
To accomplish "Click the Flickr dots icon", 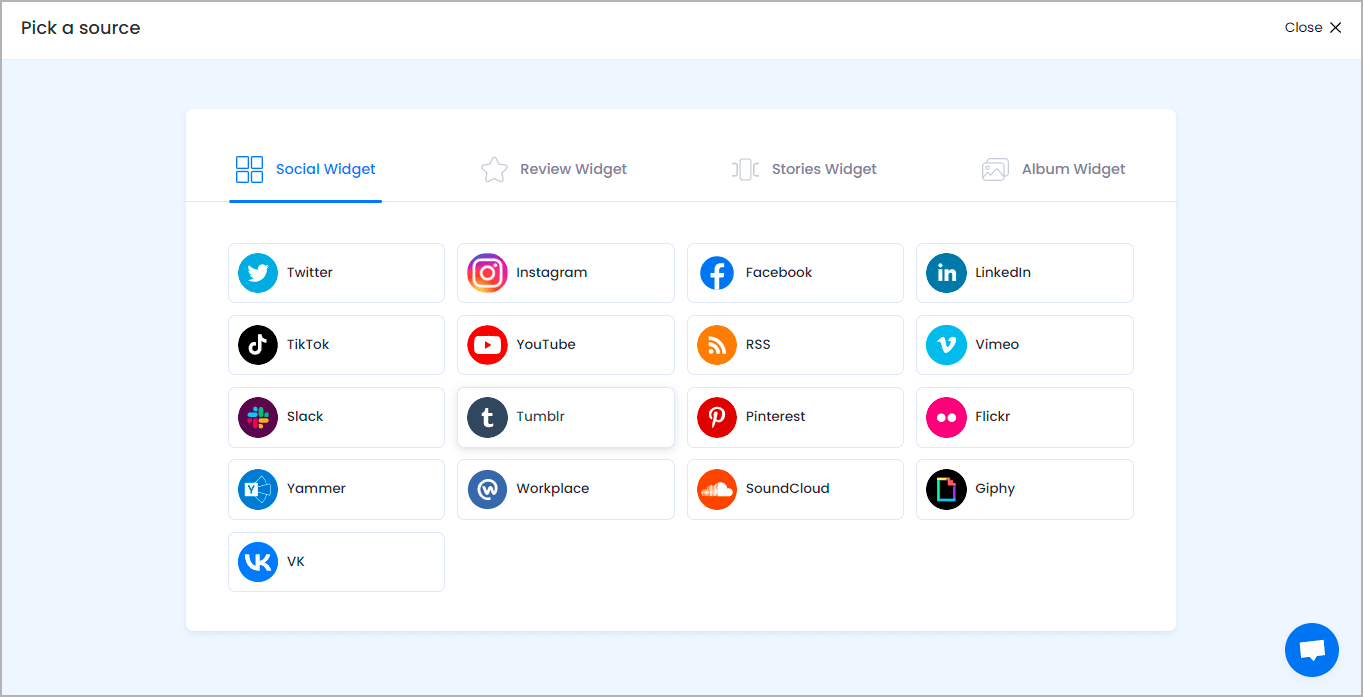I will 946,417.
